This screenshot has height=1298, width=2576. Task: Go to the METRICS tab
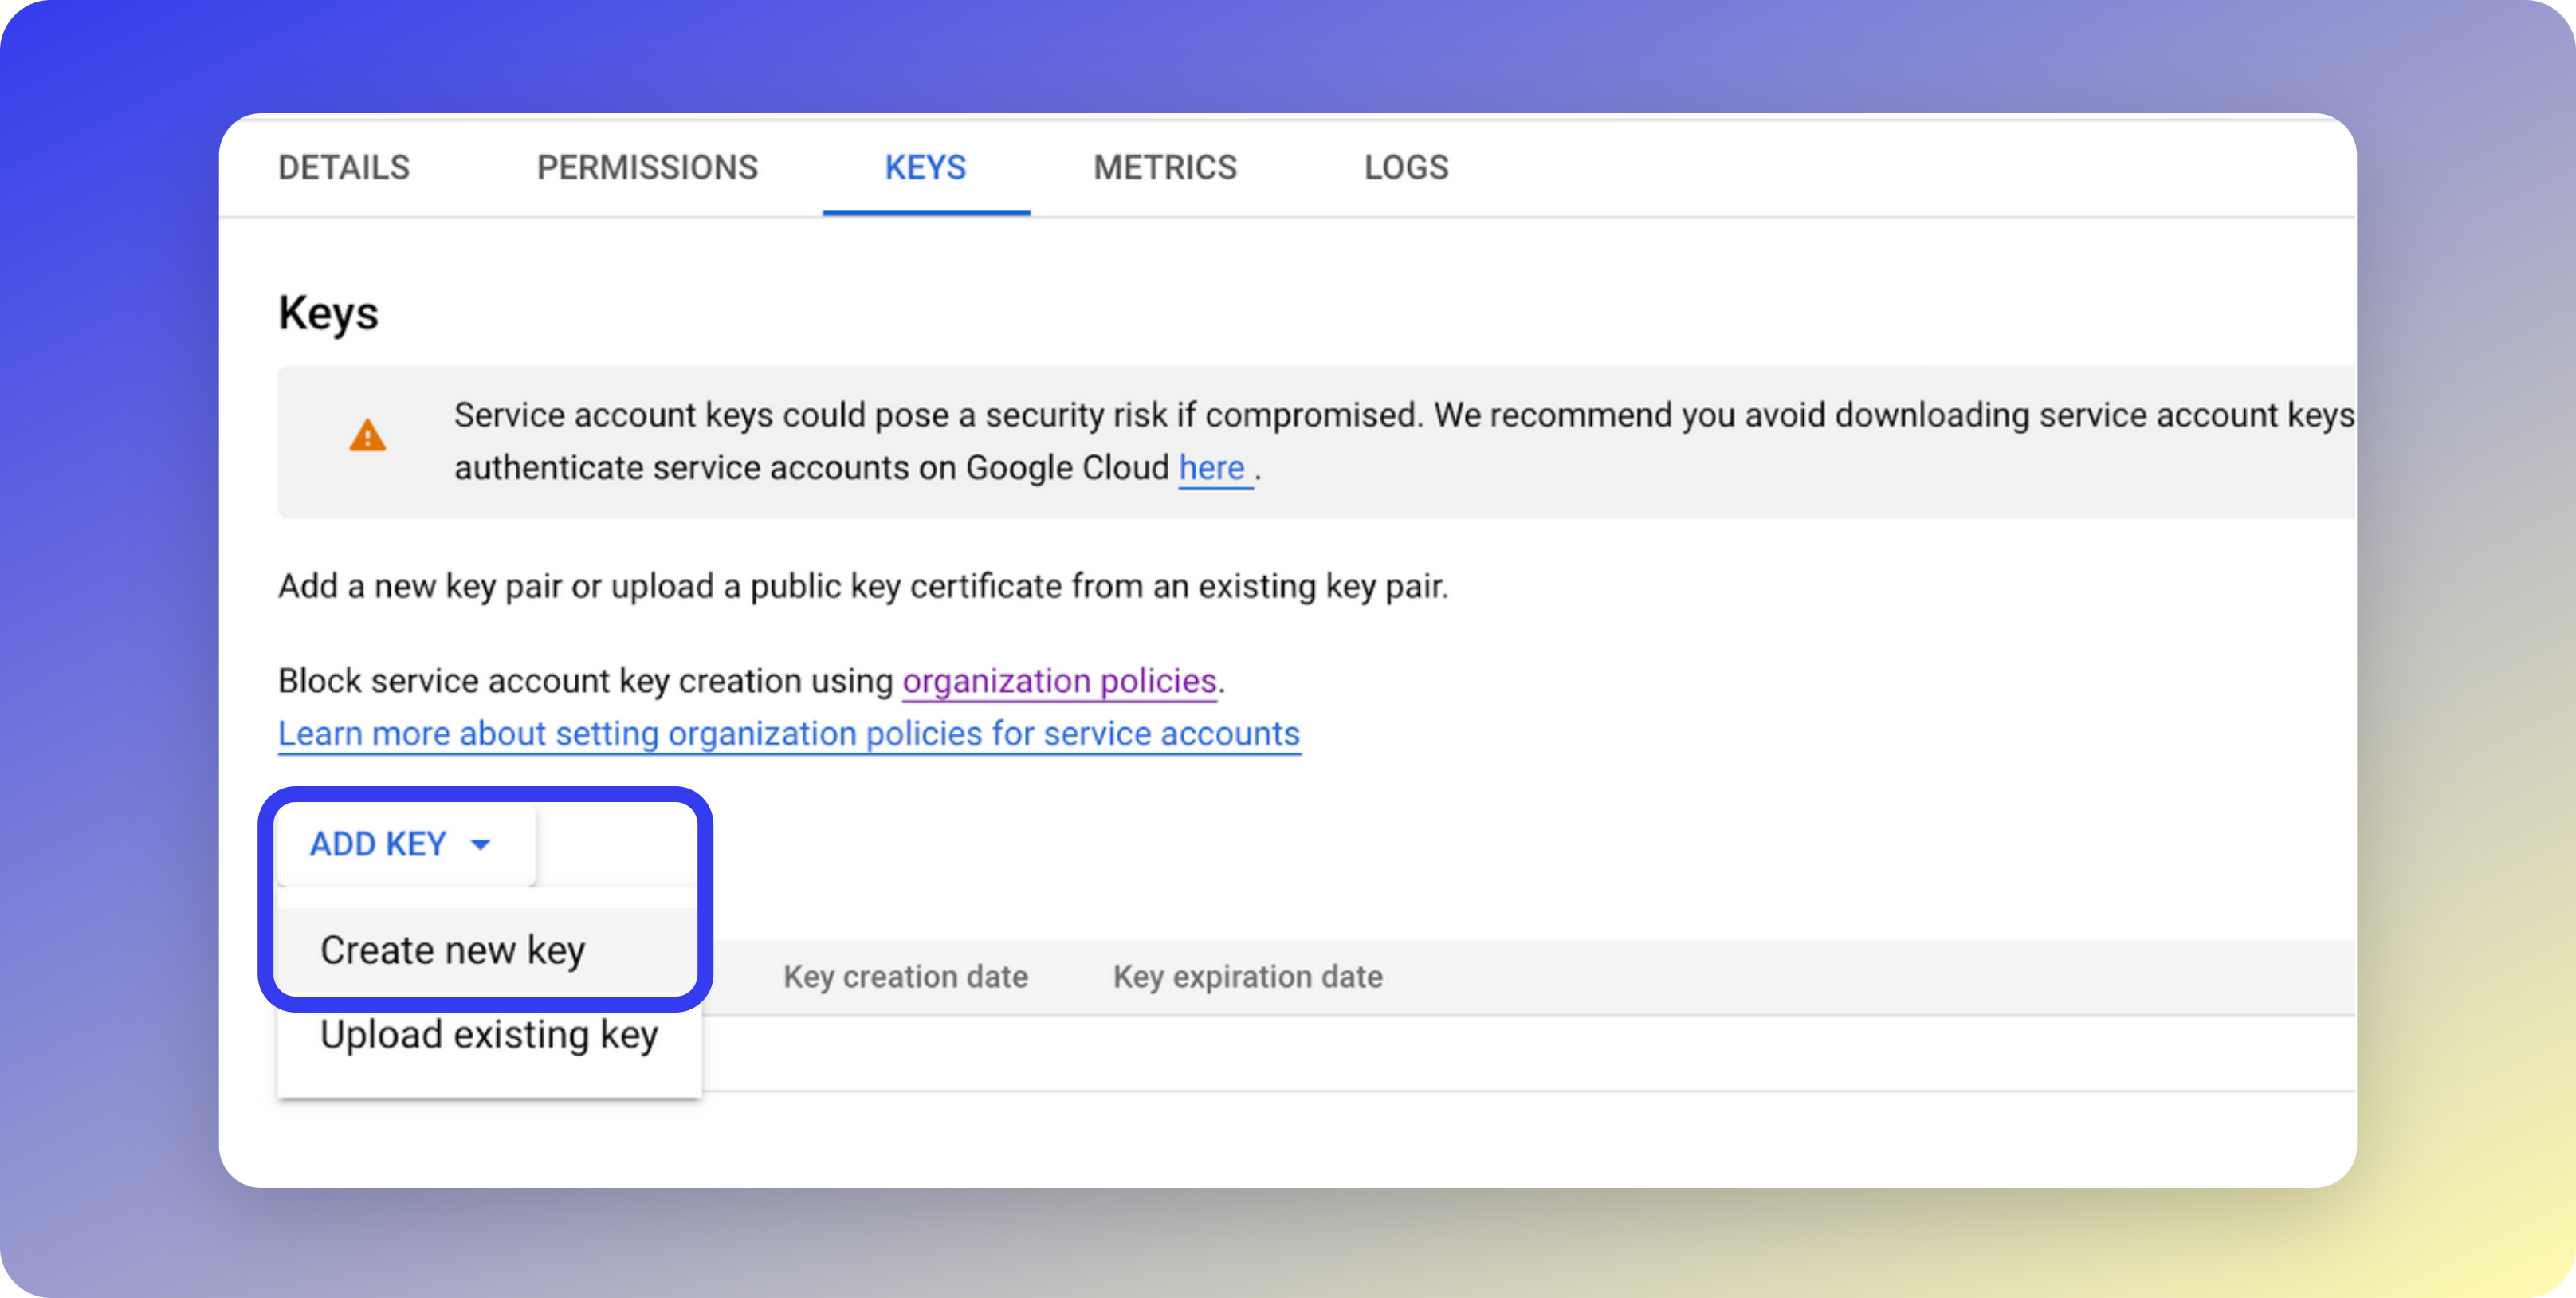click(x=1165, y=167)
